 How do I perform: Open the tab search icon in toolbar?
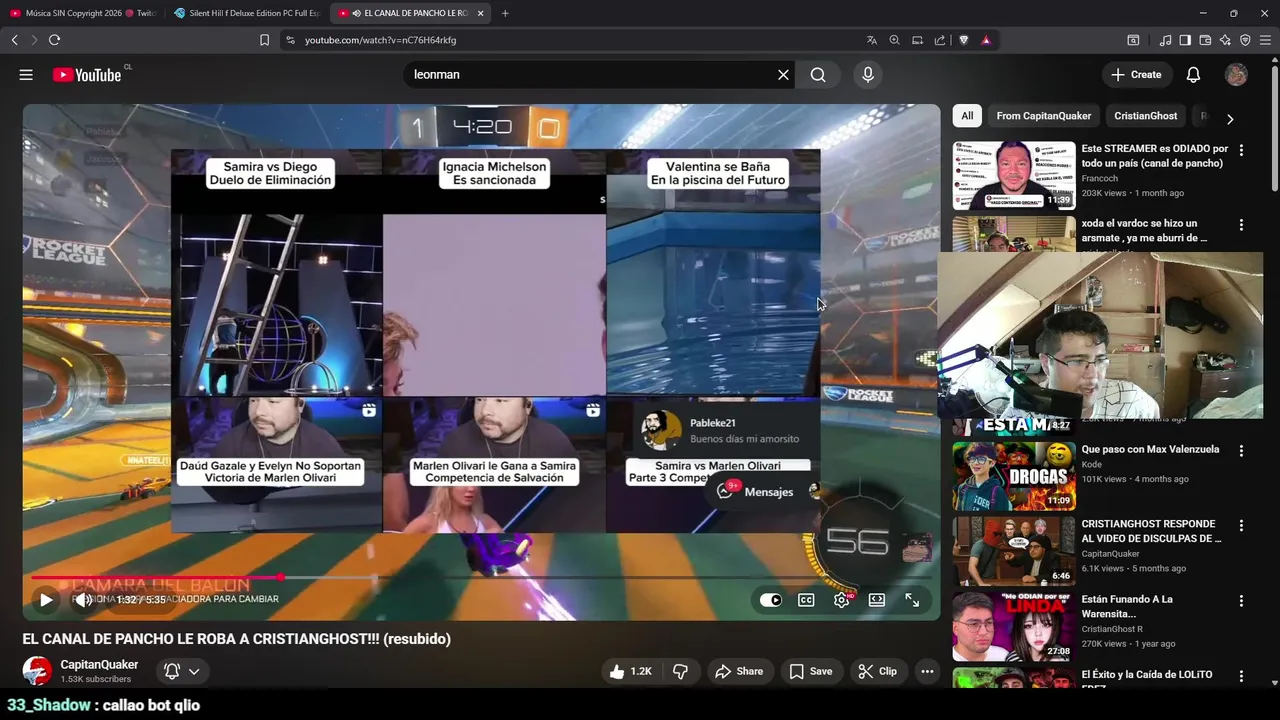coord(1133,40)
